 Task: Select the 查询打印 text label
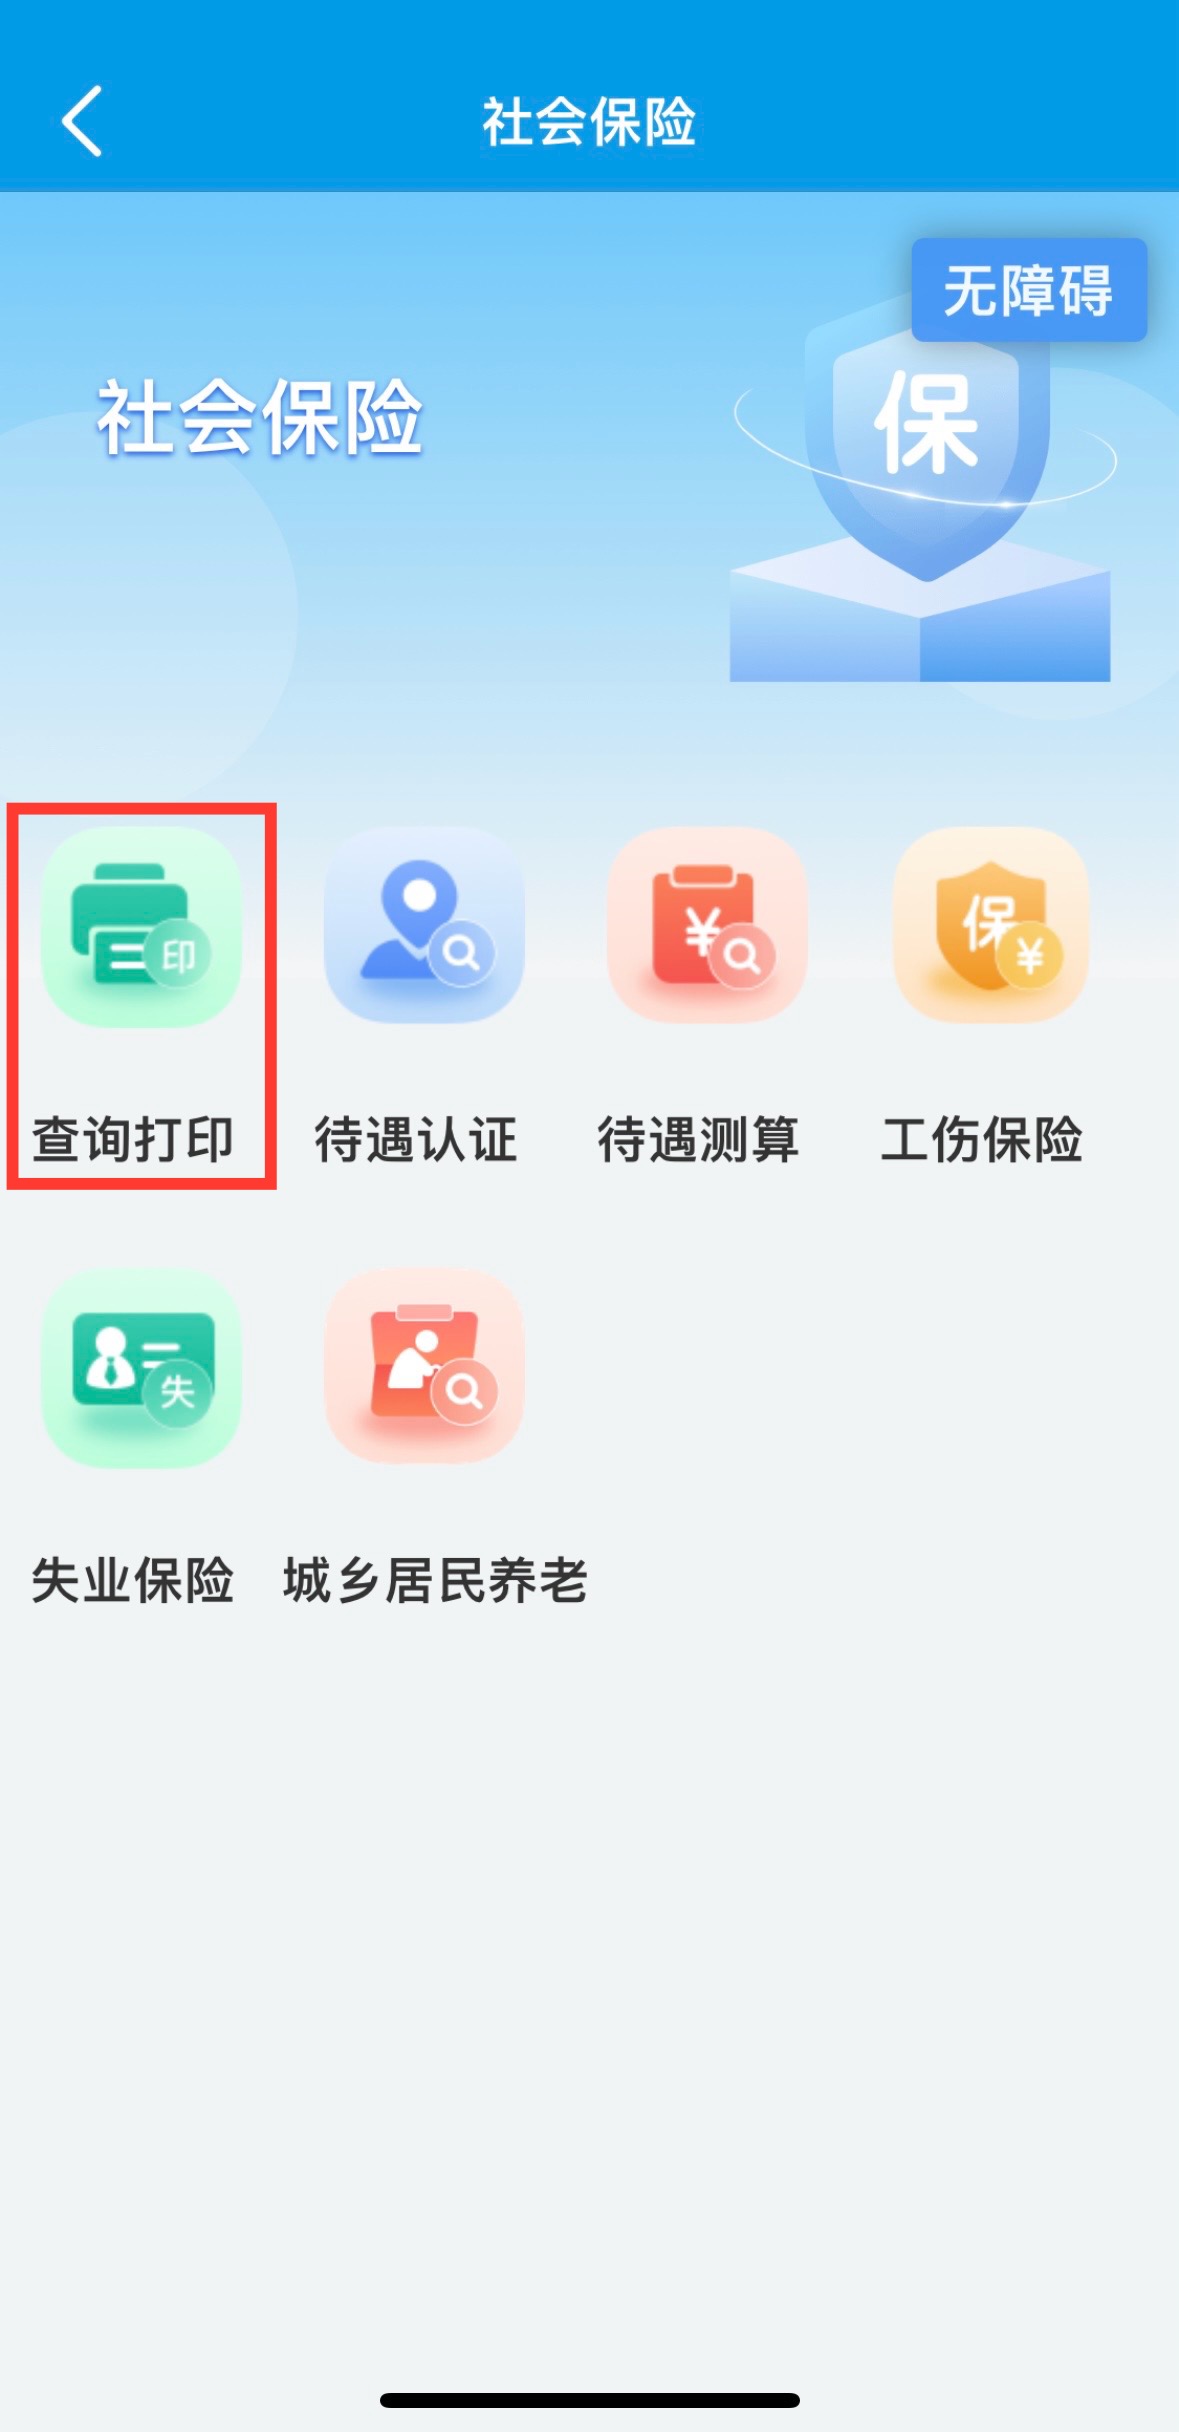(133, 1139)
